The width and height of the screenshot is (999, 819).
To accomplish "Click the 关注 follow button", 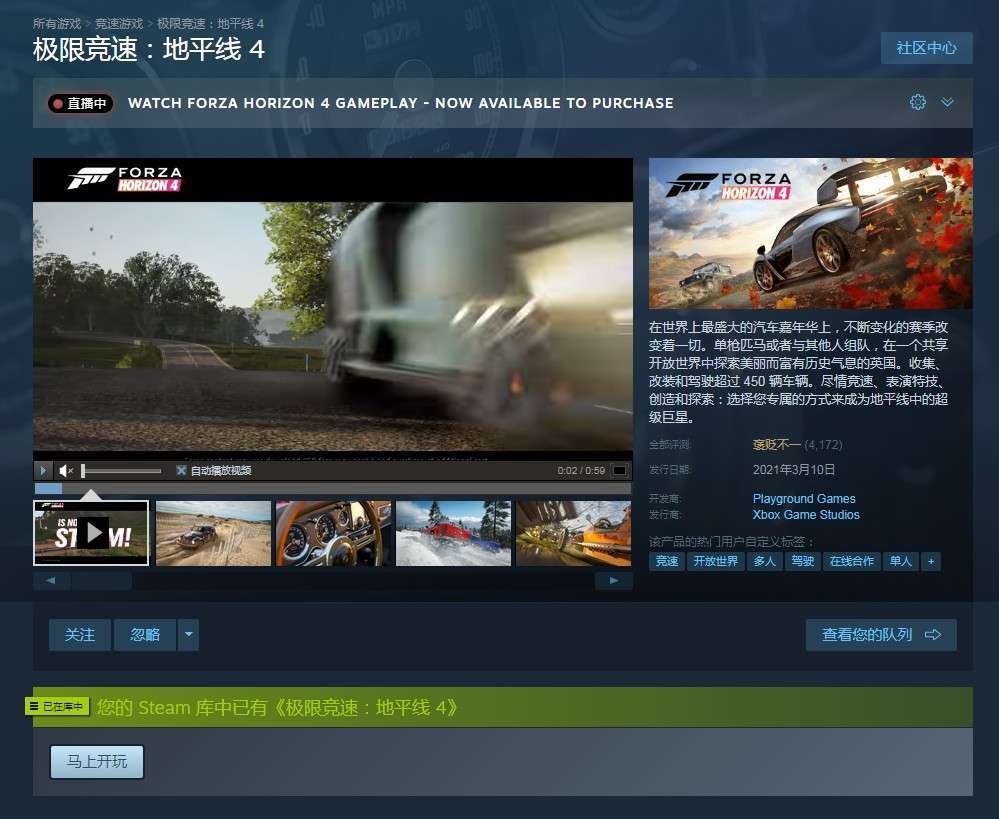I will (x=80, y=635).
